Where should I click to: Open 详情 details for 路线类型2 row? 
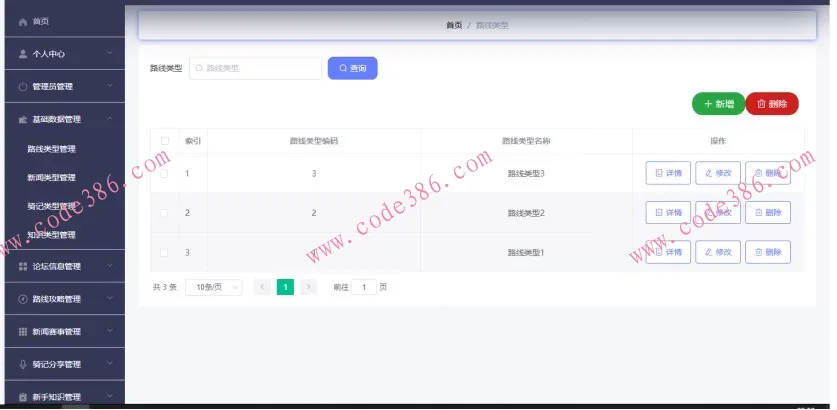[668, 212]
